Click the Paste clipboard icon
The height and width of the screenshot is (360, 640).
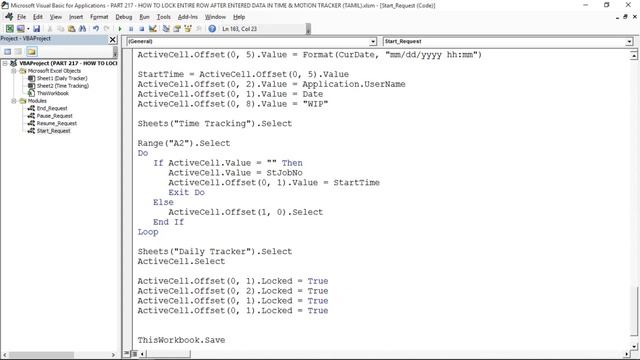pos(71,29)
